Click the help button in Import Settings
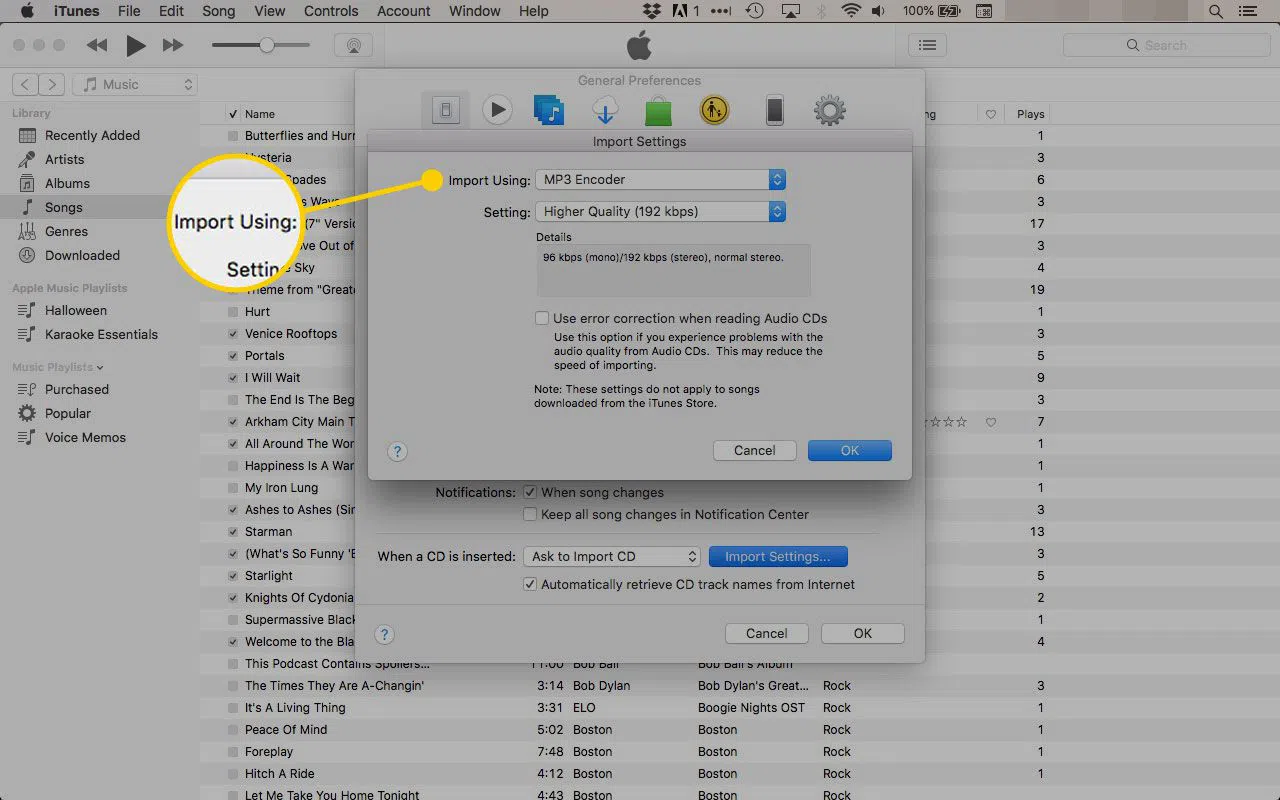The height and width of the screenshot is (800, 1280). 397,451
